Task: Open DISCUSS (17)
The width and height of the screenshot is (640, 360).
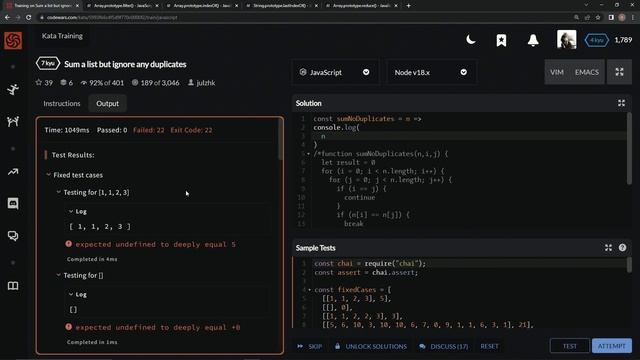Action: 444,346
